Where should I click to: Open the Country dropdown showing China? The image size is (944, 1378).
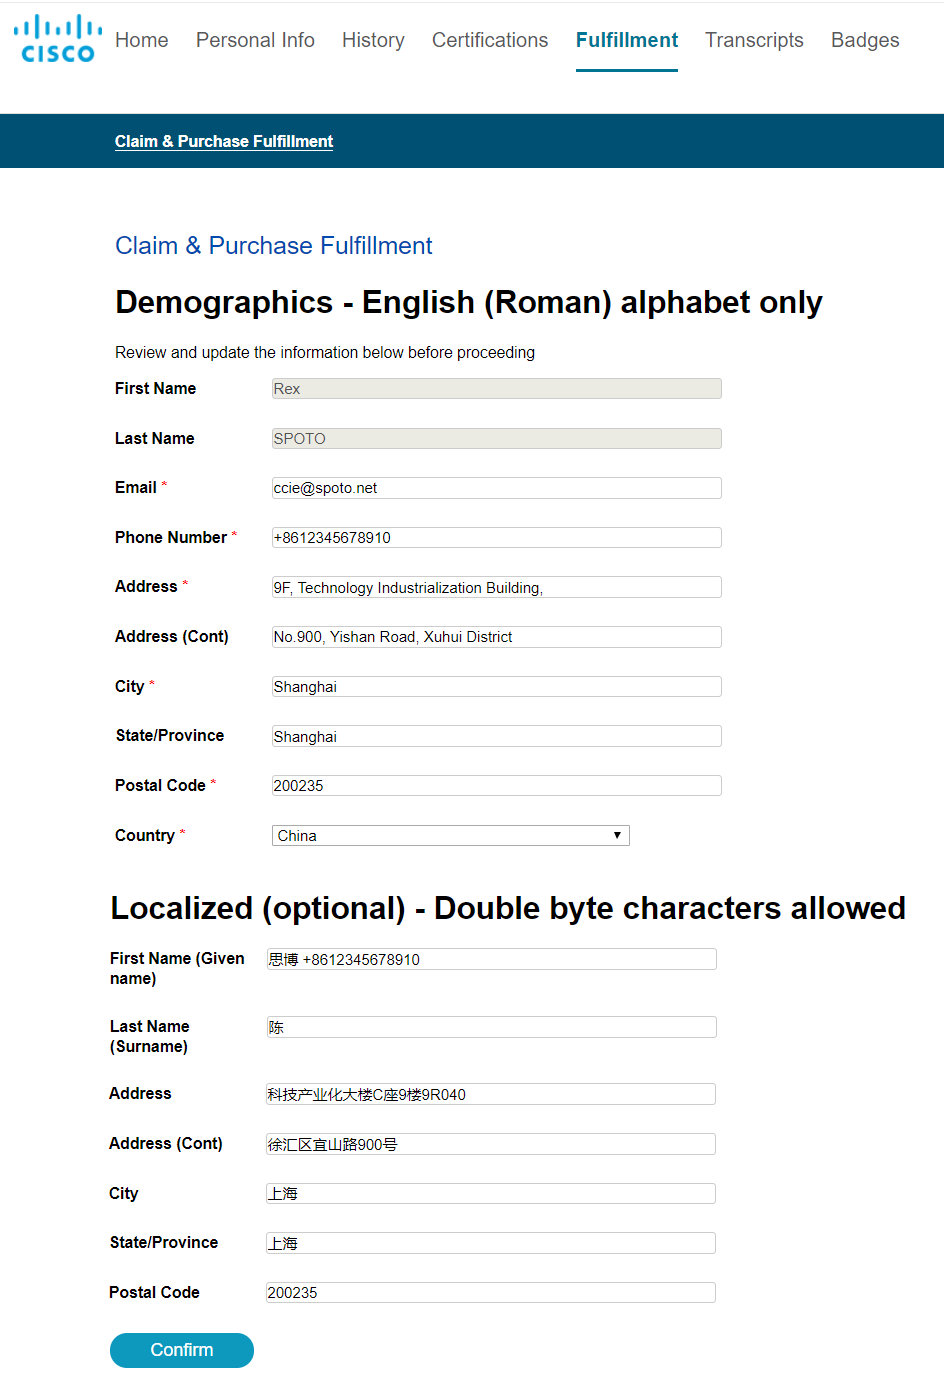pyautogui.click(x=451, y=835)
